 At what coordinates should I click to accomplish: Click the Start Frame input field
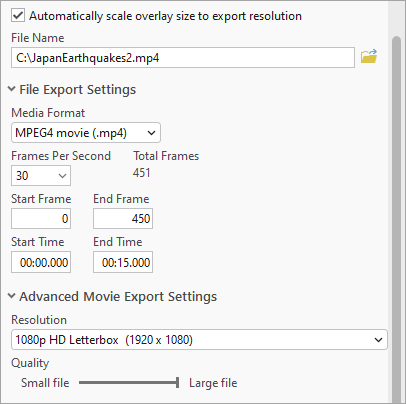(41, 219)
